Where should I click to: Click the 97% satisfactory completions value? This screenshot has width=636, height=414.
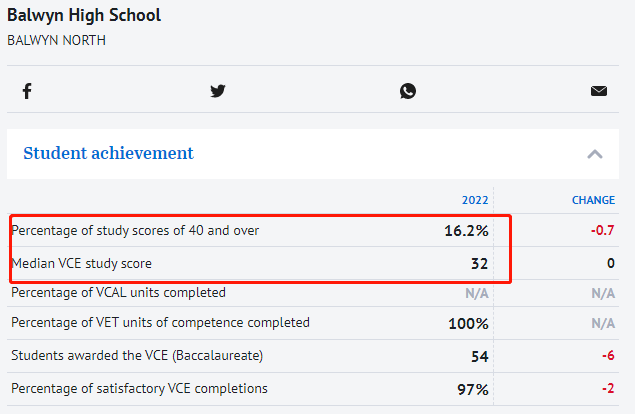point(473,389)
